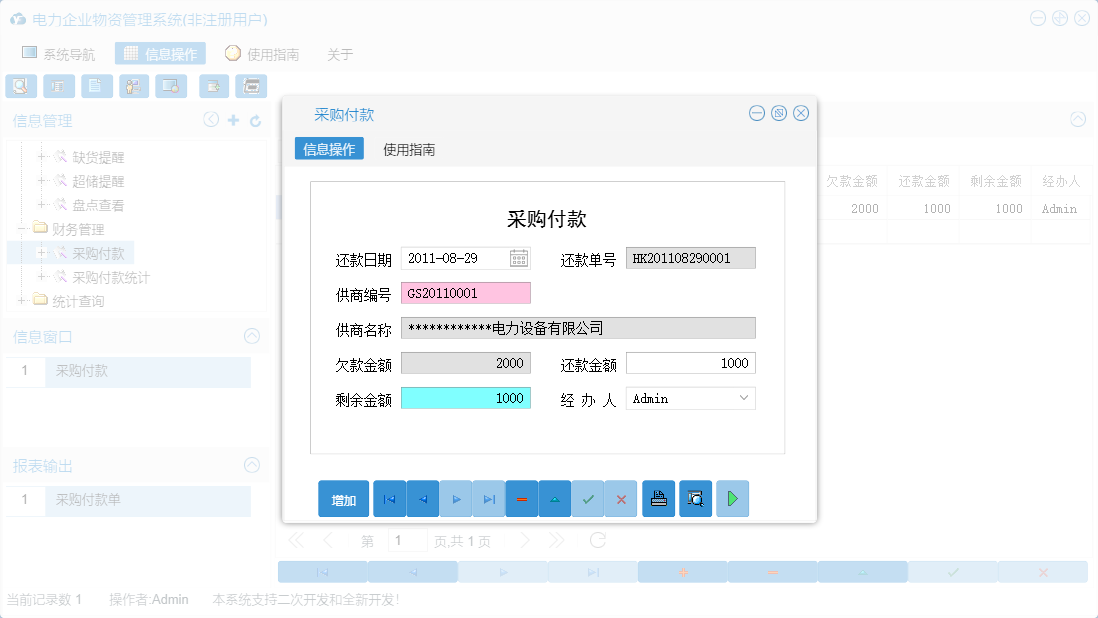1098x618 pixels.
Task: Select the magnifier search icon in top toolbar
Action: [x=21, y=86]
